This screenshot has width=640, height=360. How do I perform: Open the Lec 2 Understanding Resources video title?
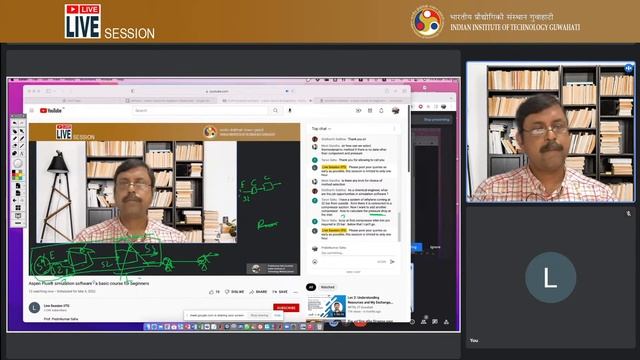[370, 300]
